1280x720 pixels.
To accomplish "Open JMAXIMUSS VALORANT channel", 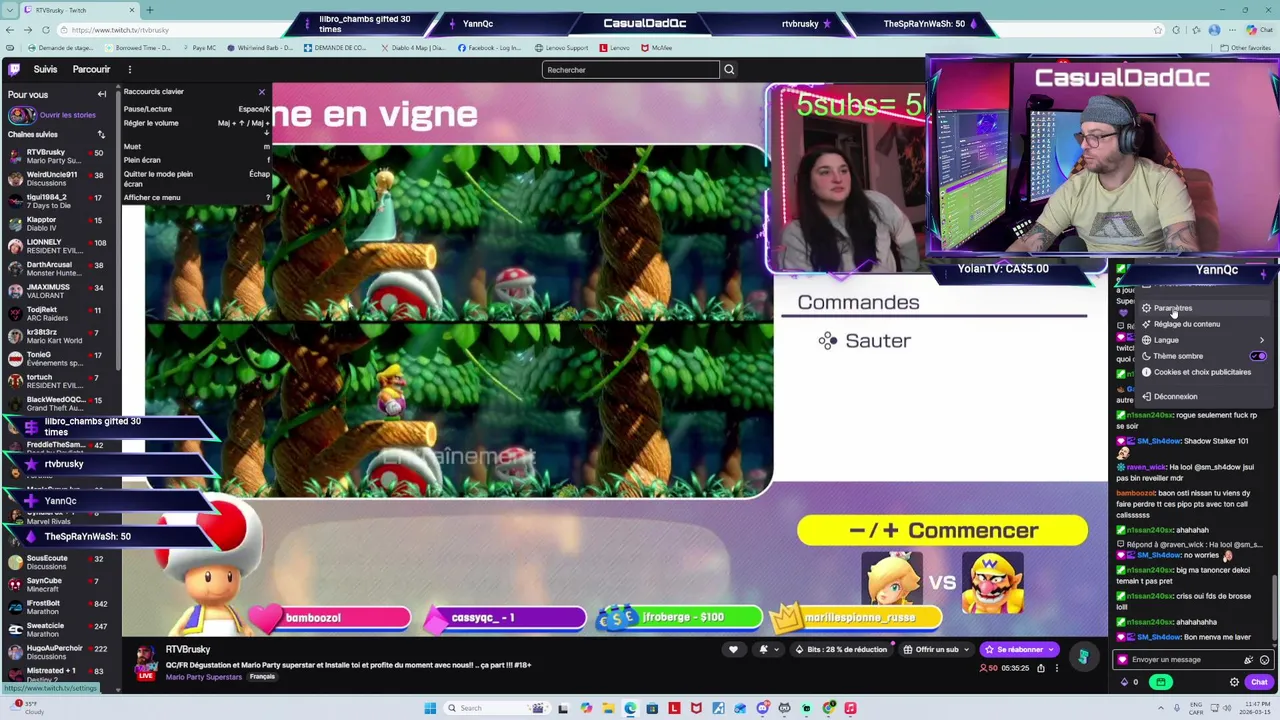I will [x=58, y=291].
